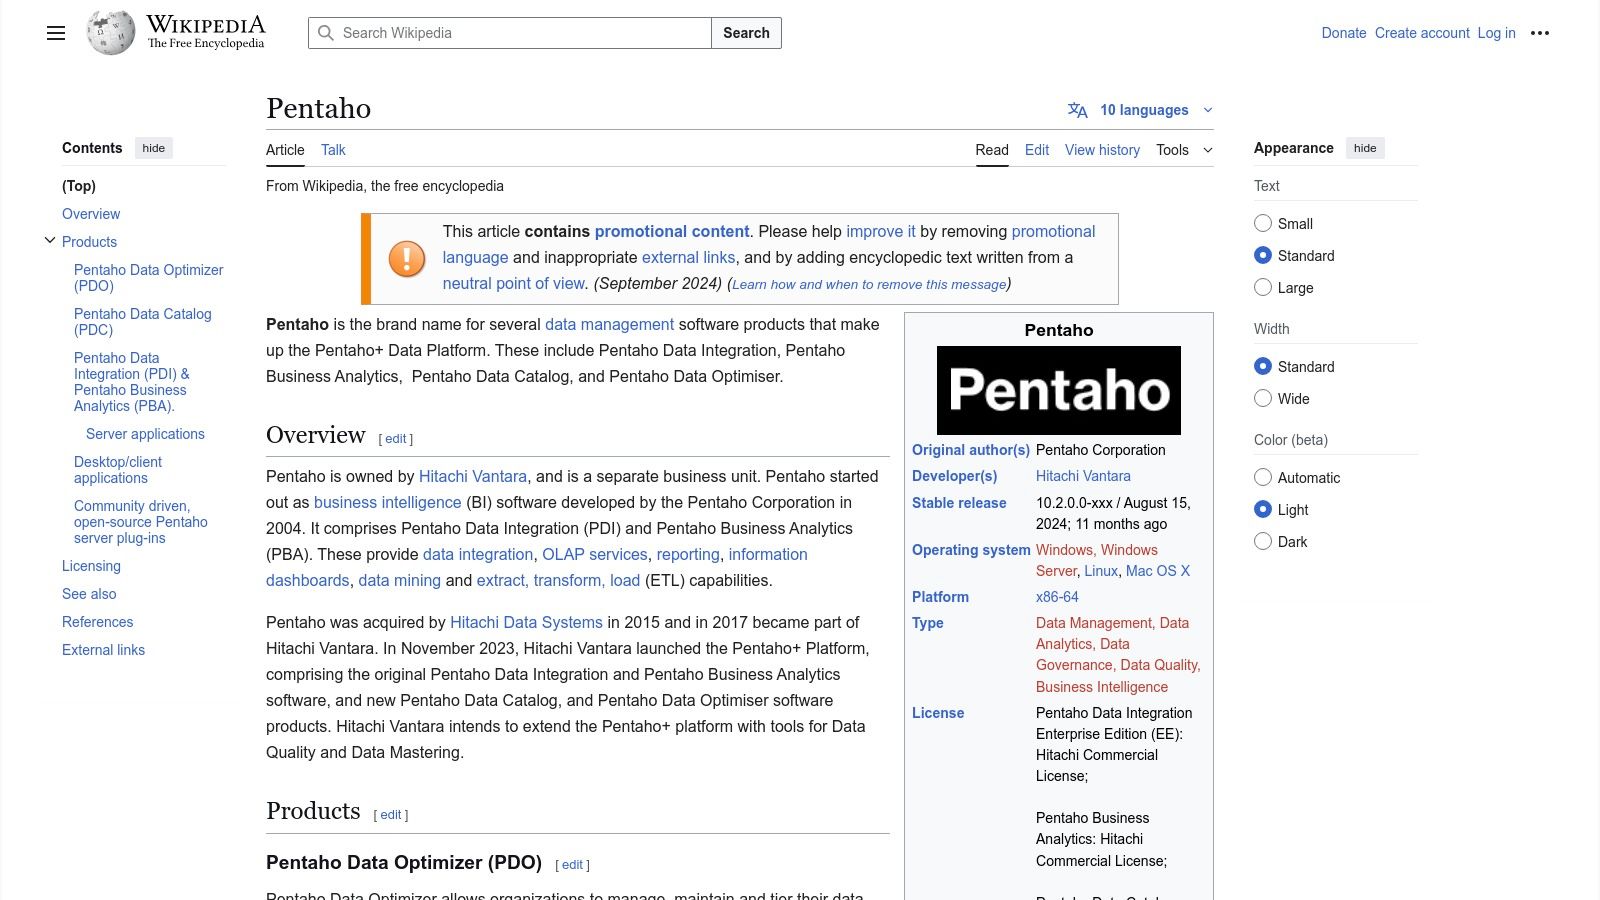Collapse the Products section in contents
The height and width of the screenshot is (900, 1600).
[50, 241]
